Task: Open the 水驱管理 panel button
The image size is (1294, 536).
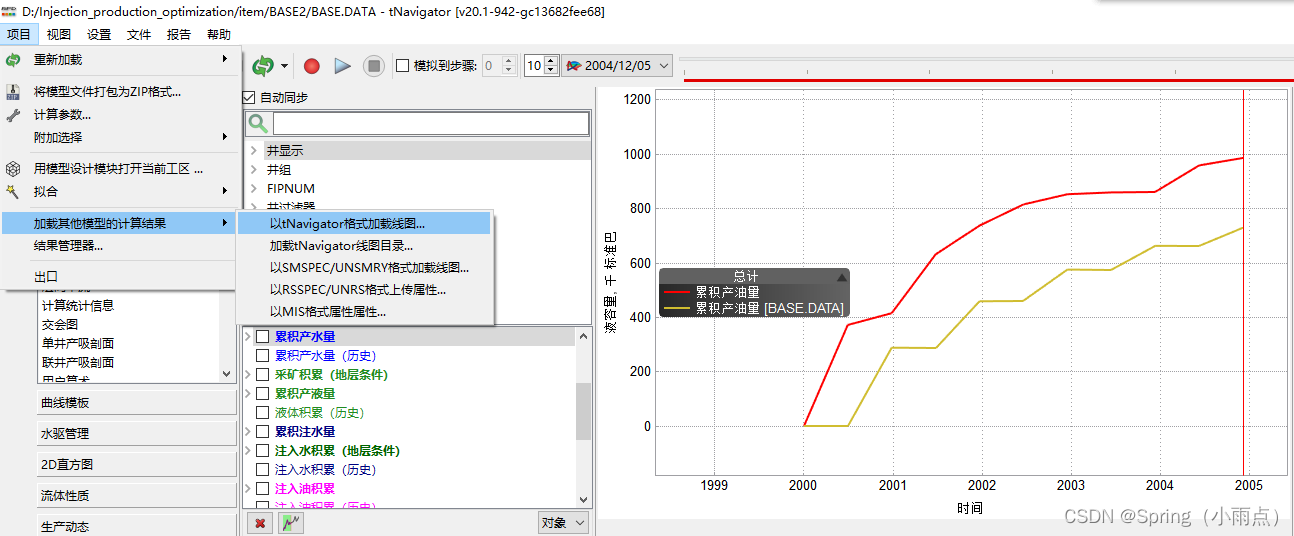Action: click(136, 433)
